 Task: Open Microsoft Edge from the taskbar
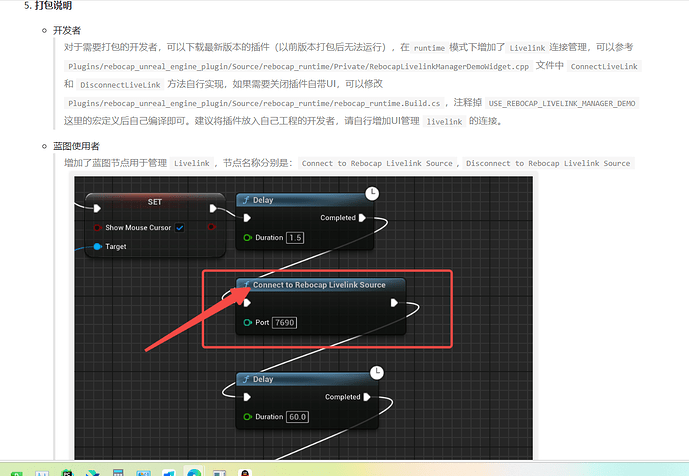193,472
